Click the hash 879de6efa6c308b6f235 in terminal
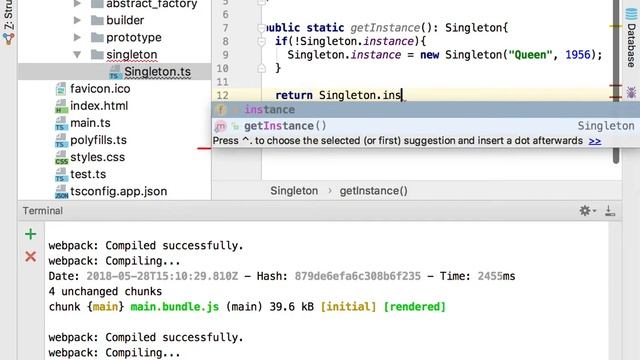640x360 pixels. [358, 276]
